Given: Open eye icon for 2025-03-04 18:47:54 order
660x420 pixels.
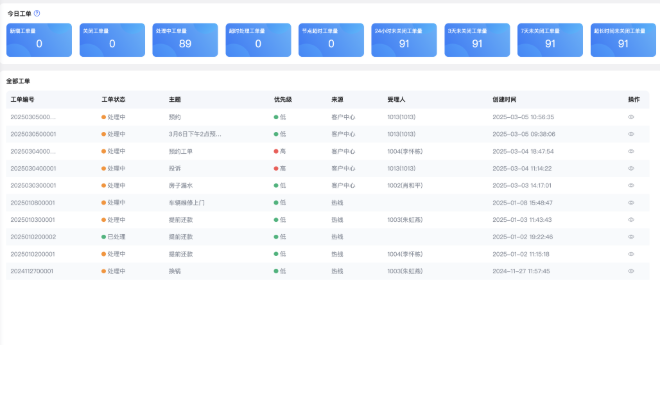Looking at the screenshot, I should pyautogui.click(x=631, y=151).
